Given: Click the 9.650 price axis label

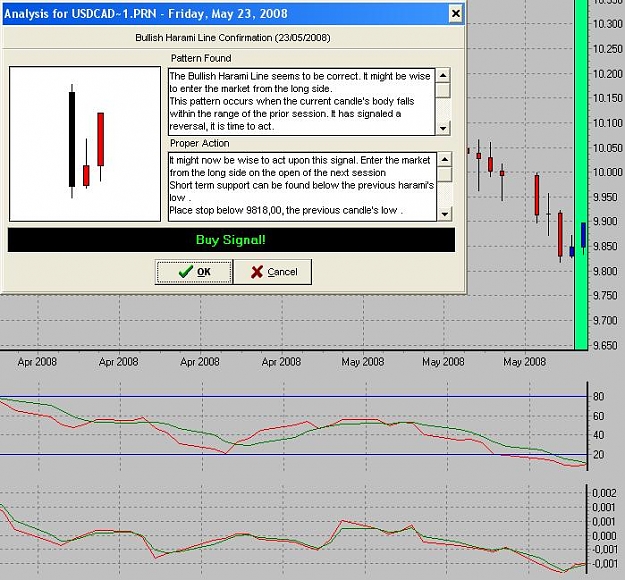Looking at the screenshot, I should [607, 345].
